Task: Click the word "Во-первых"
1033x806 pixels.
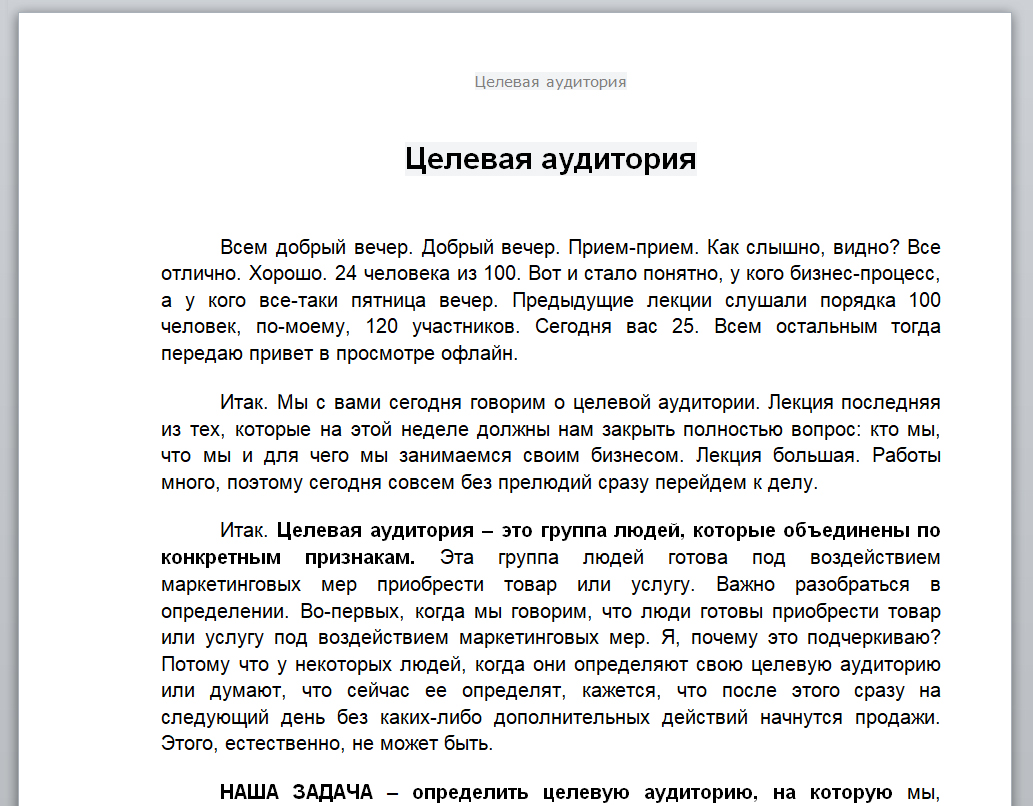Action: pyautogui.click(x=352, y=612)
